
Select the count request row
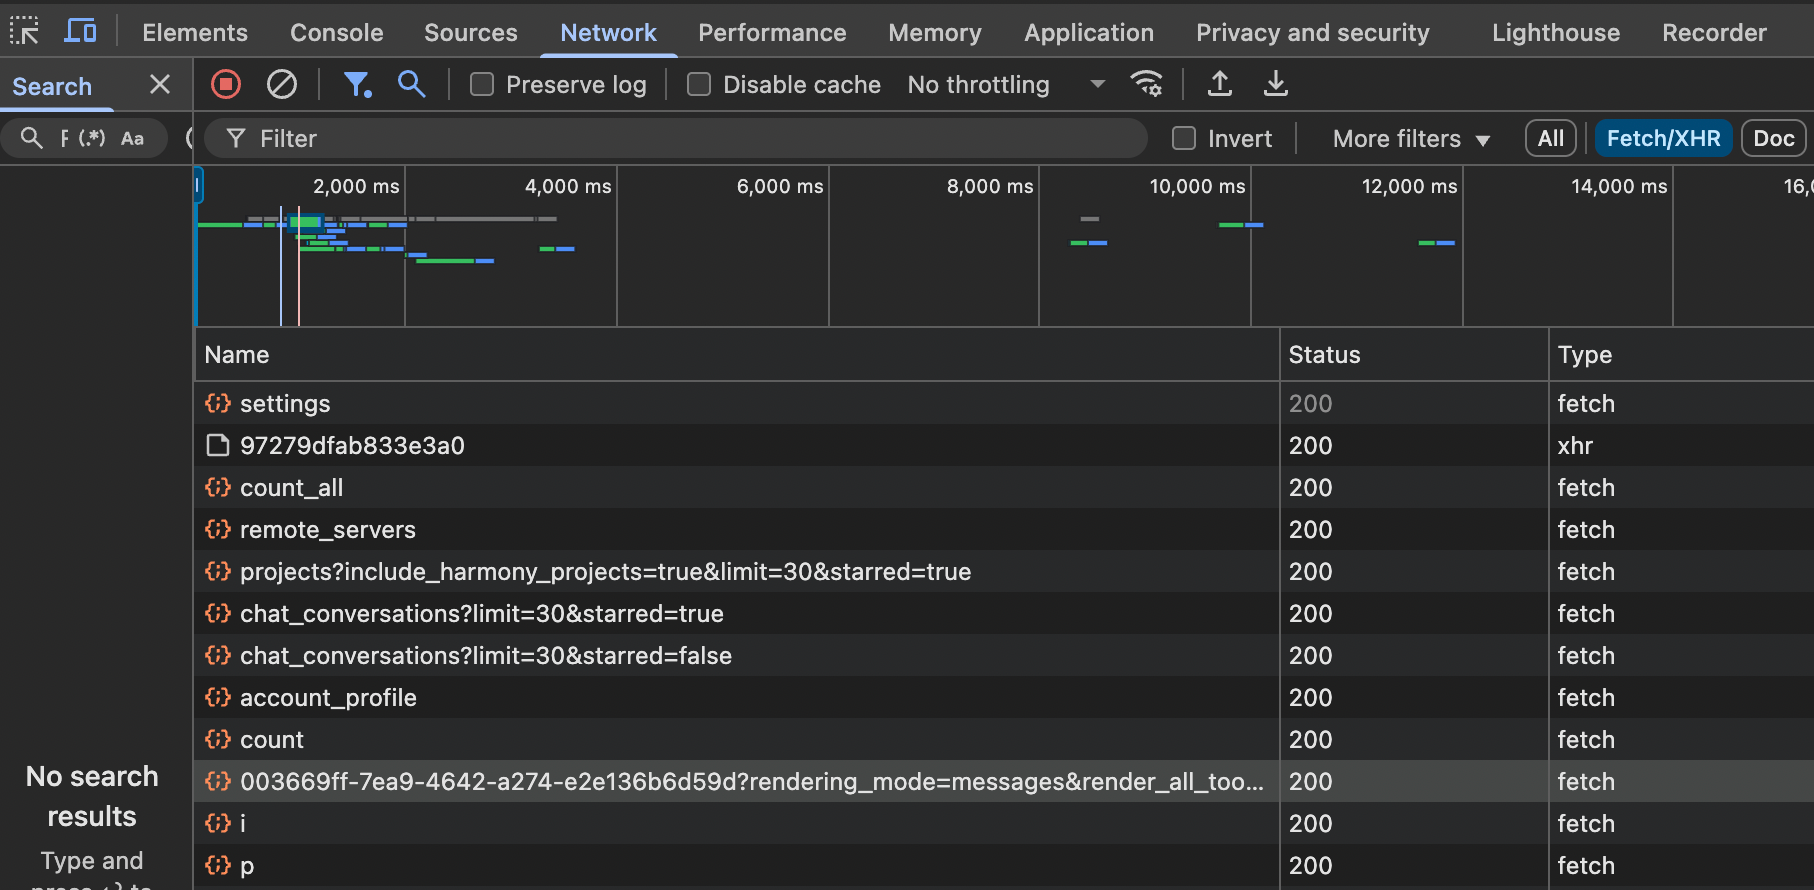point(1004,739)
